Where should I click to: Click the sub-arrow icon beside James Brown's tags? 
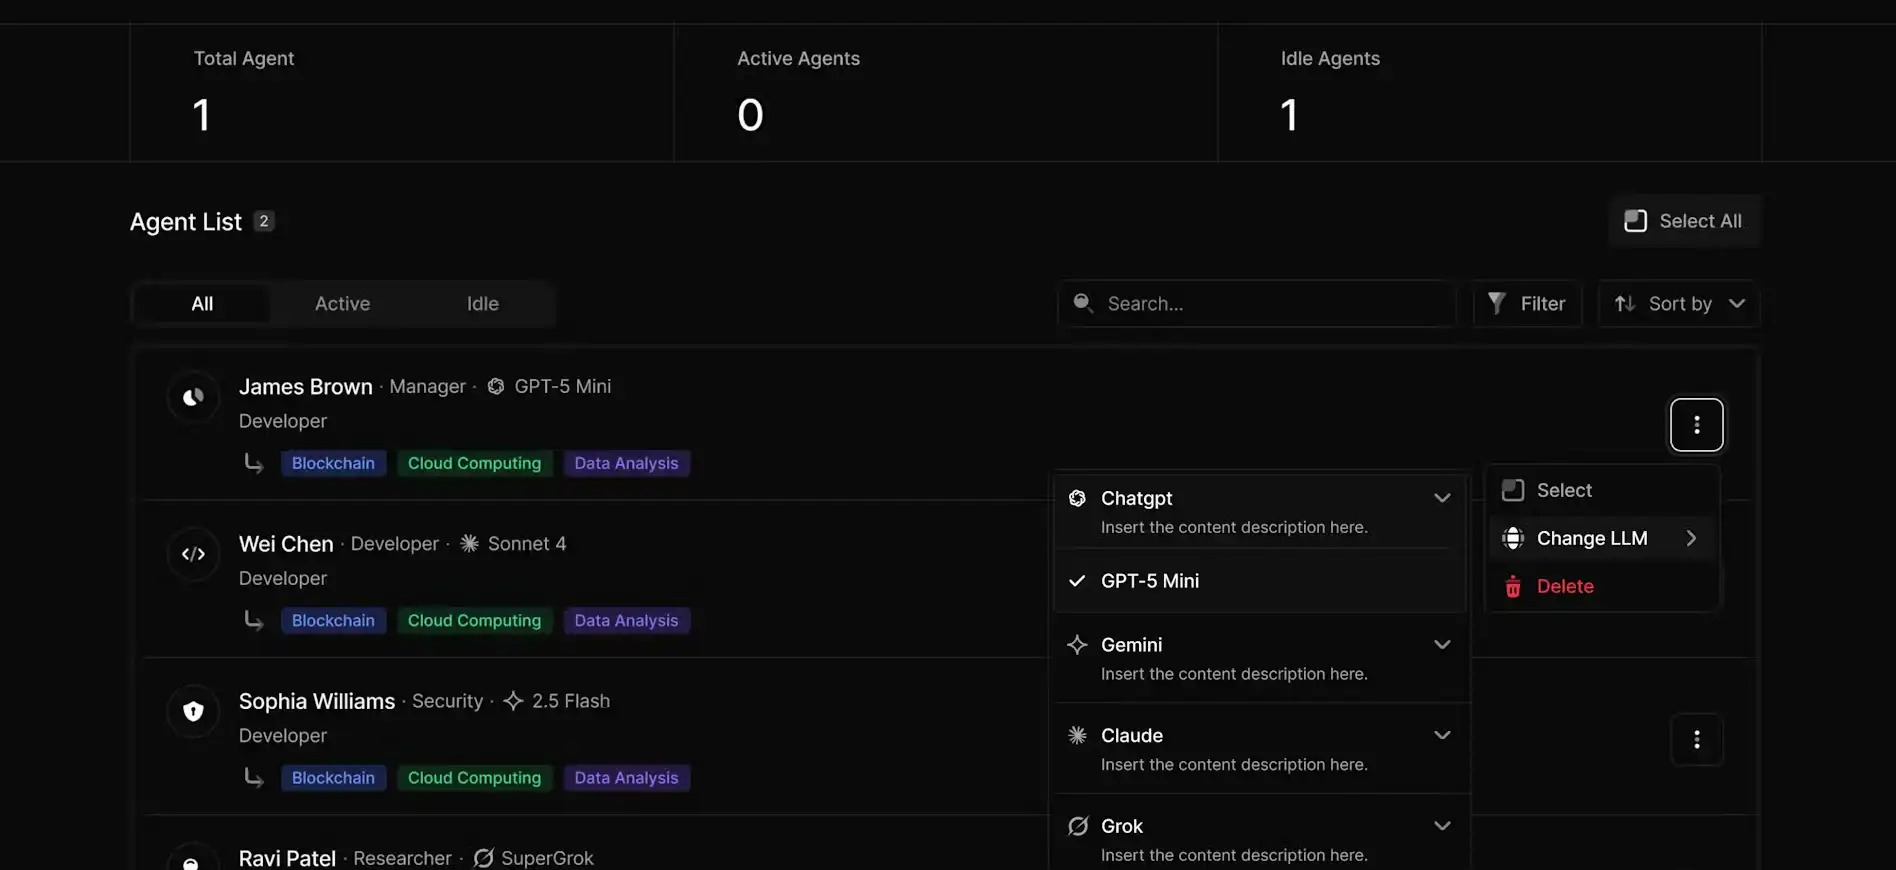coord(254,463)
